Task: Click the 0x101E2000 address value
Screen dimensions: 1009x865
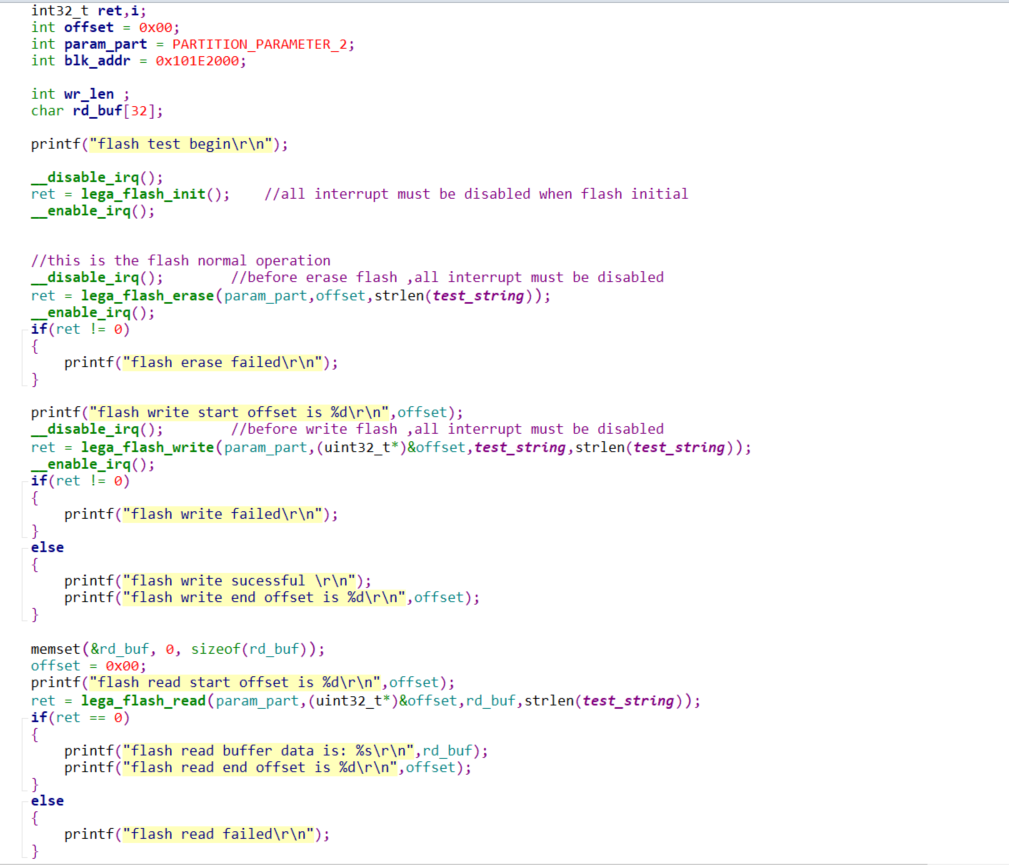Action: coord(197,61)
